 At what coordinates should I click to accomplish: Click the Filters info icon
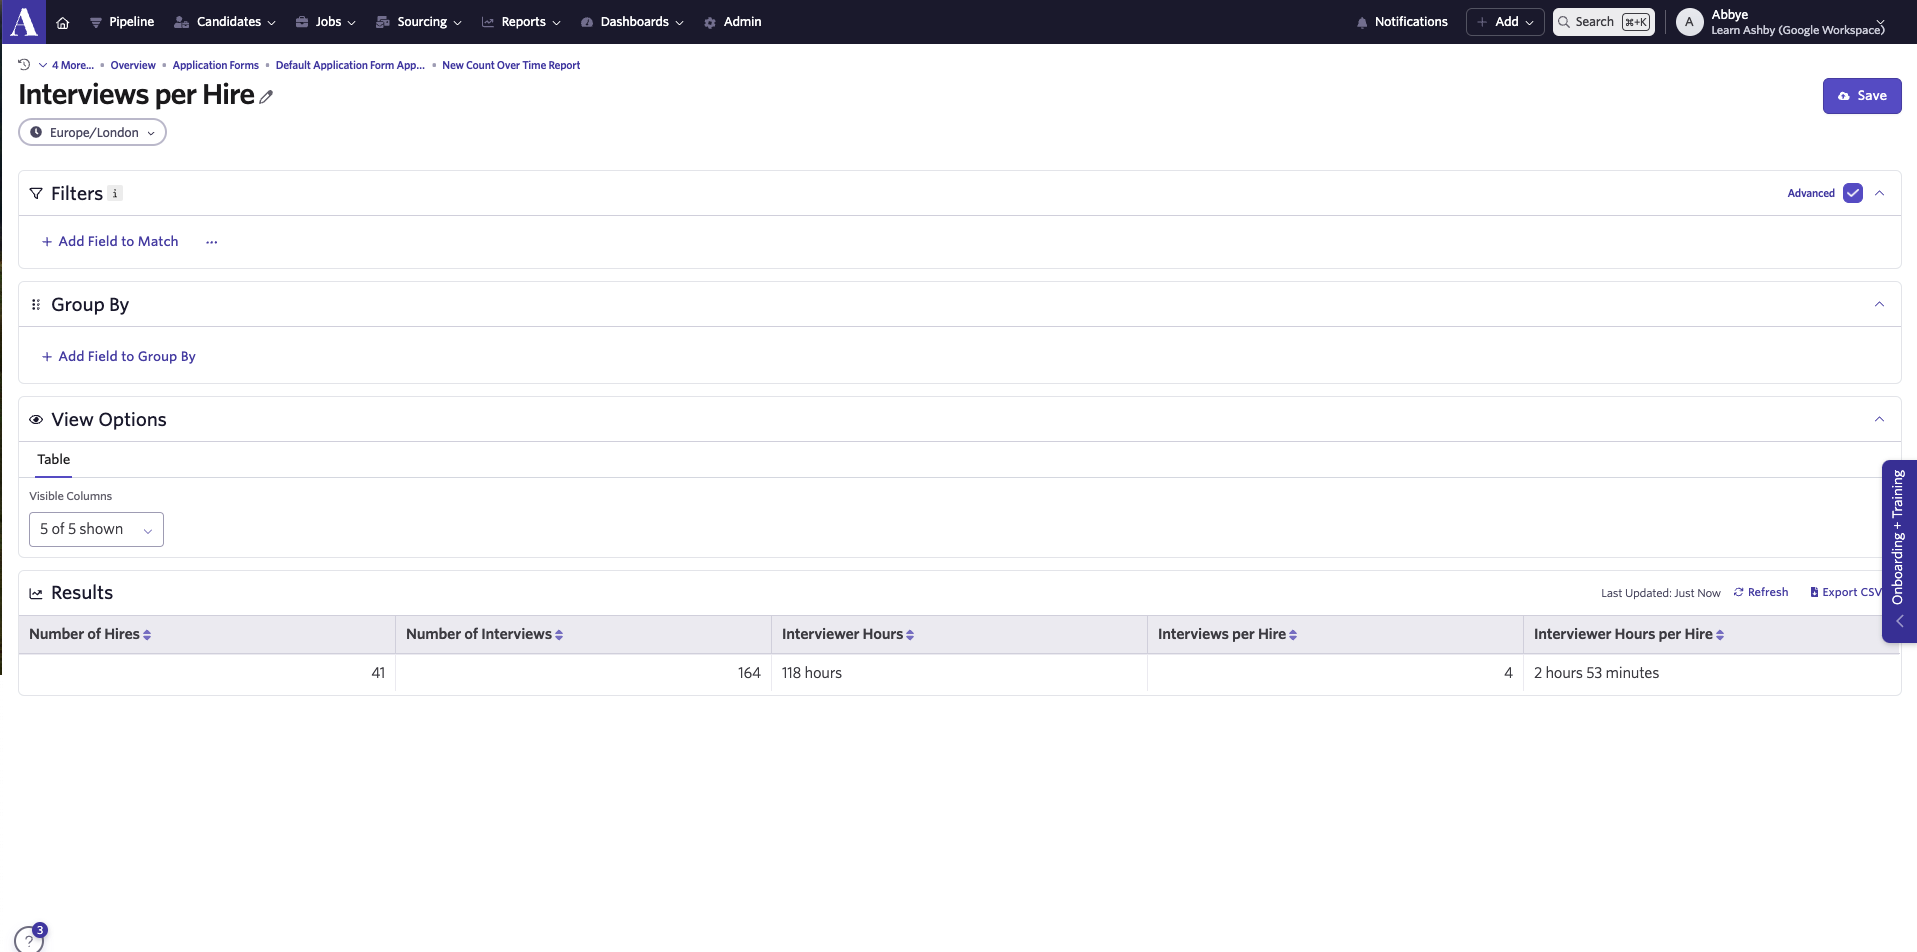click(x=115, y=194)
